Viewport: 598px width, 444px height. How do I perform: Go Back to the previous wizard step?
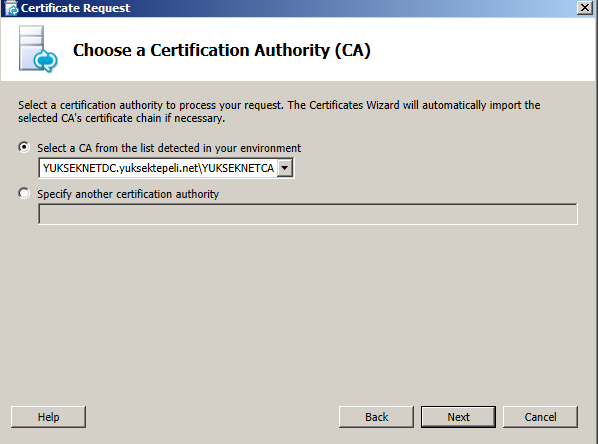coord(376,417)
